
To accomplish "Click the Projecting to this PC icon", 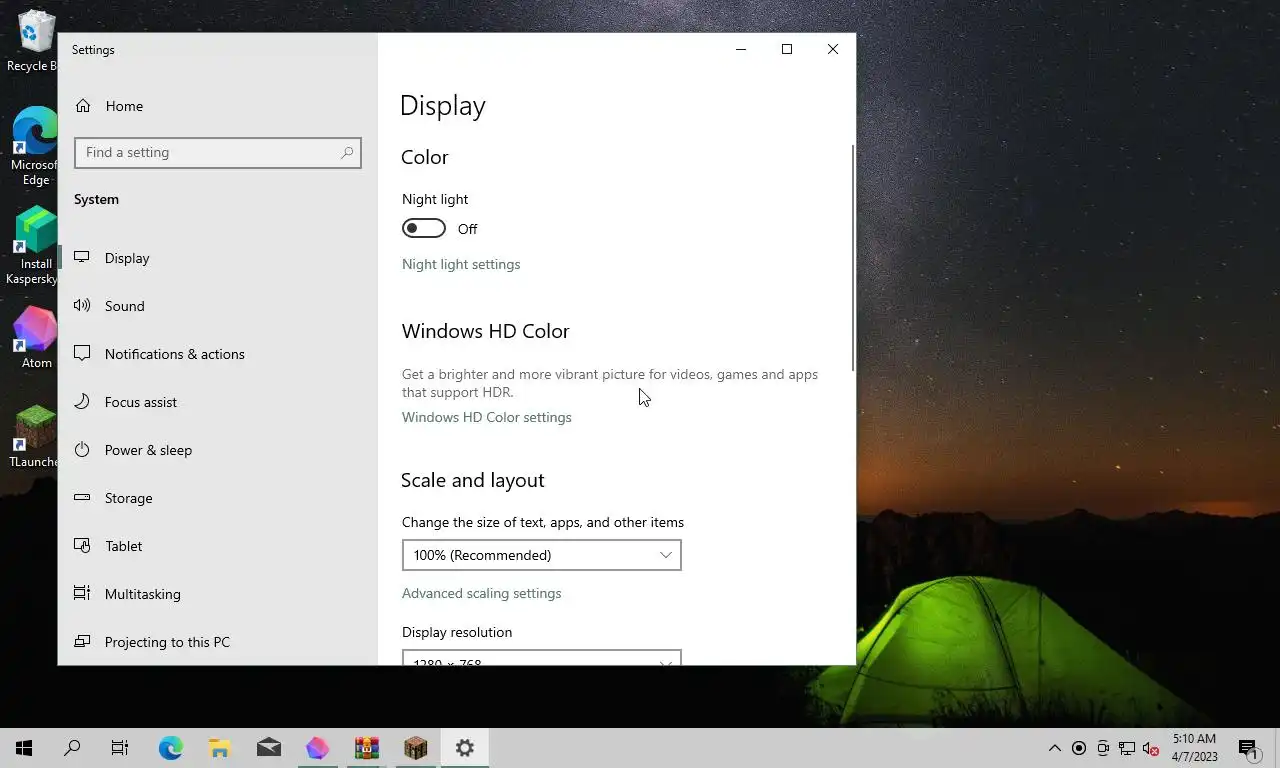I will pyautogui.click(x=82, y=642).
